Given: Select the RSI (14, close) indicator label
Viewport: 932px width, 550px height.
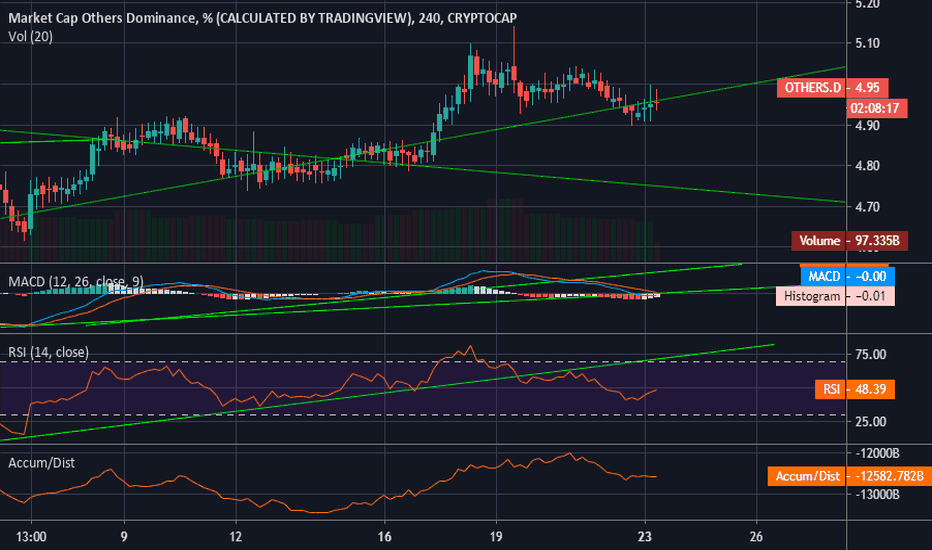Looking at the screenshot, I should pos(48,352).
